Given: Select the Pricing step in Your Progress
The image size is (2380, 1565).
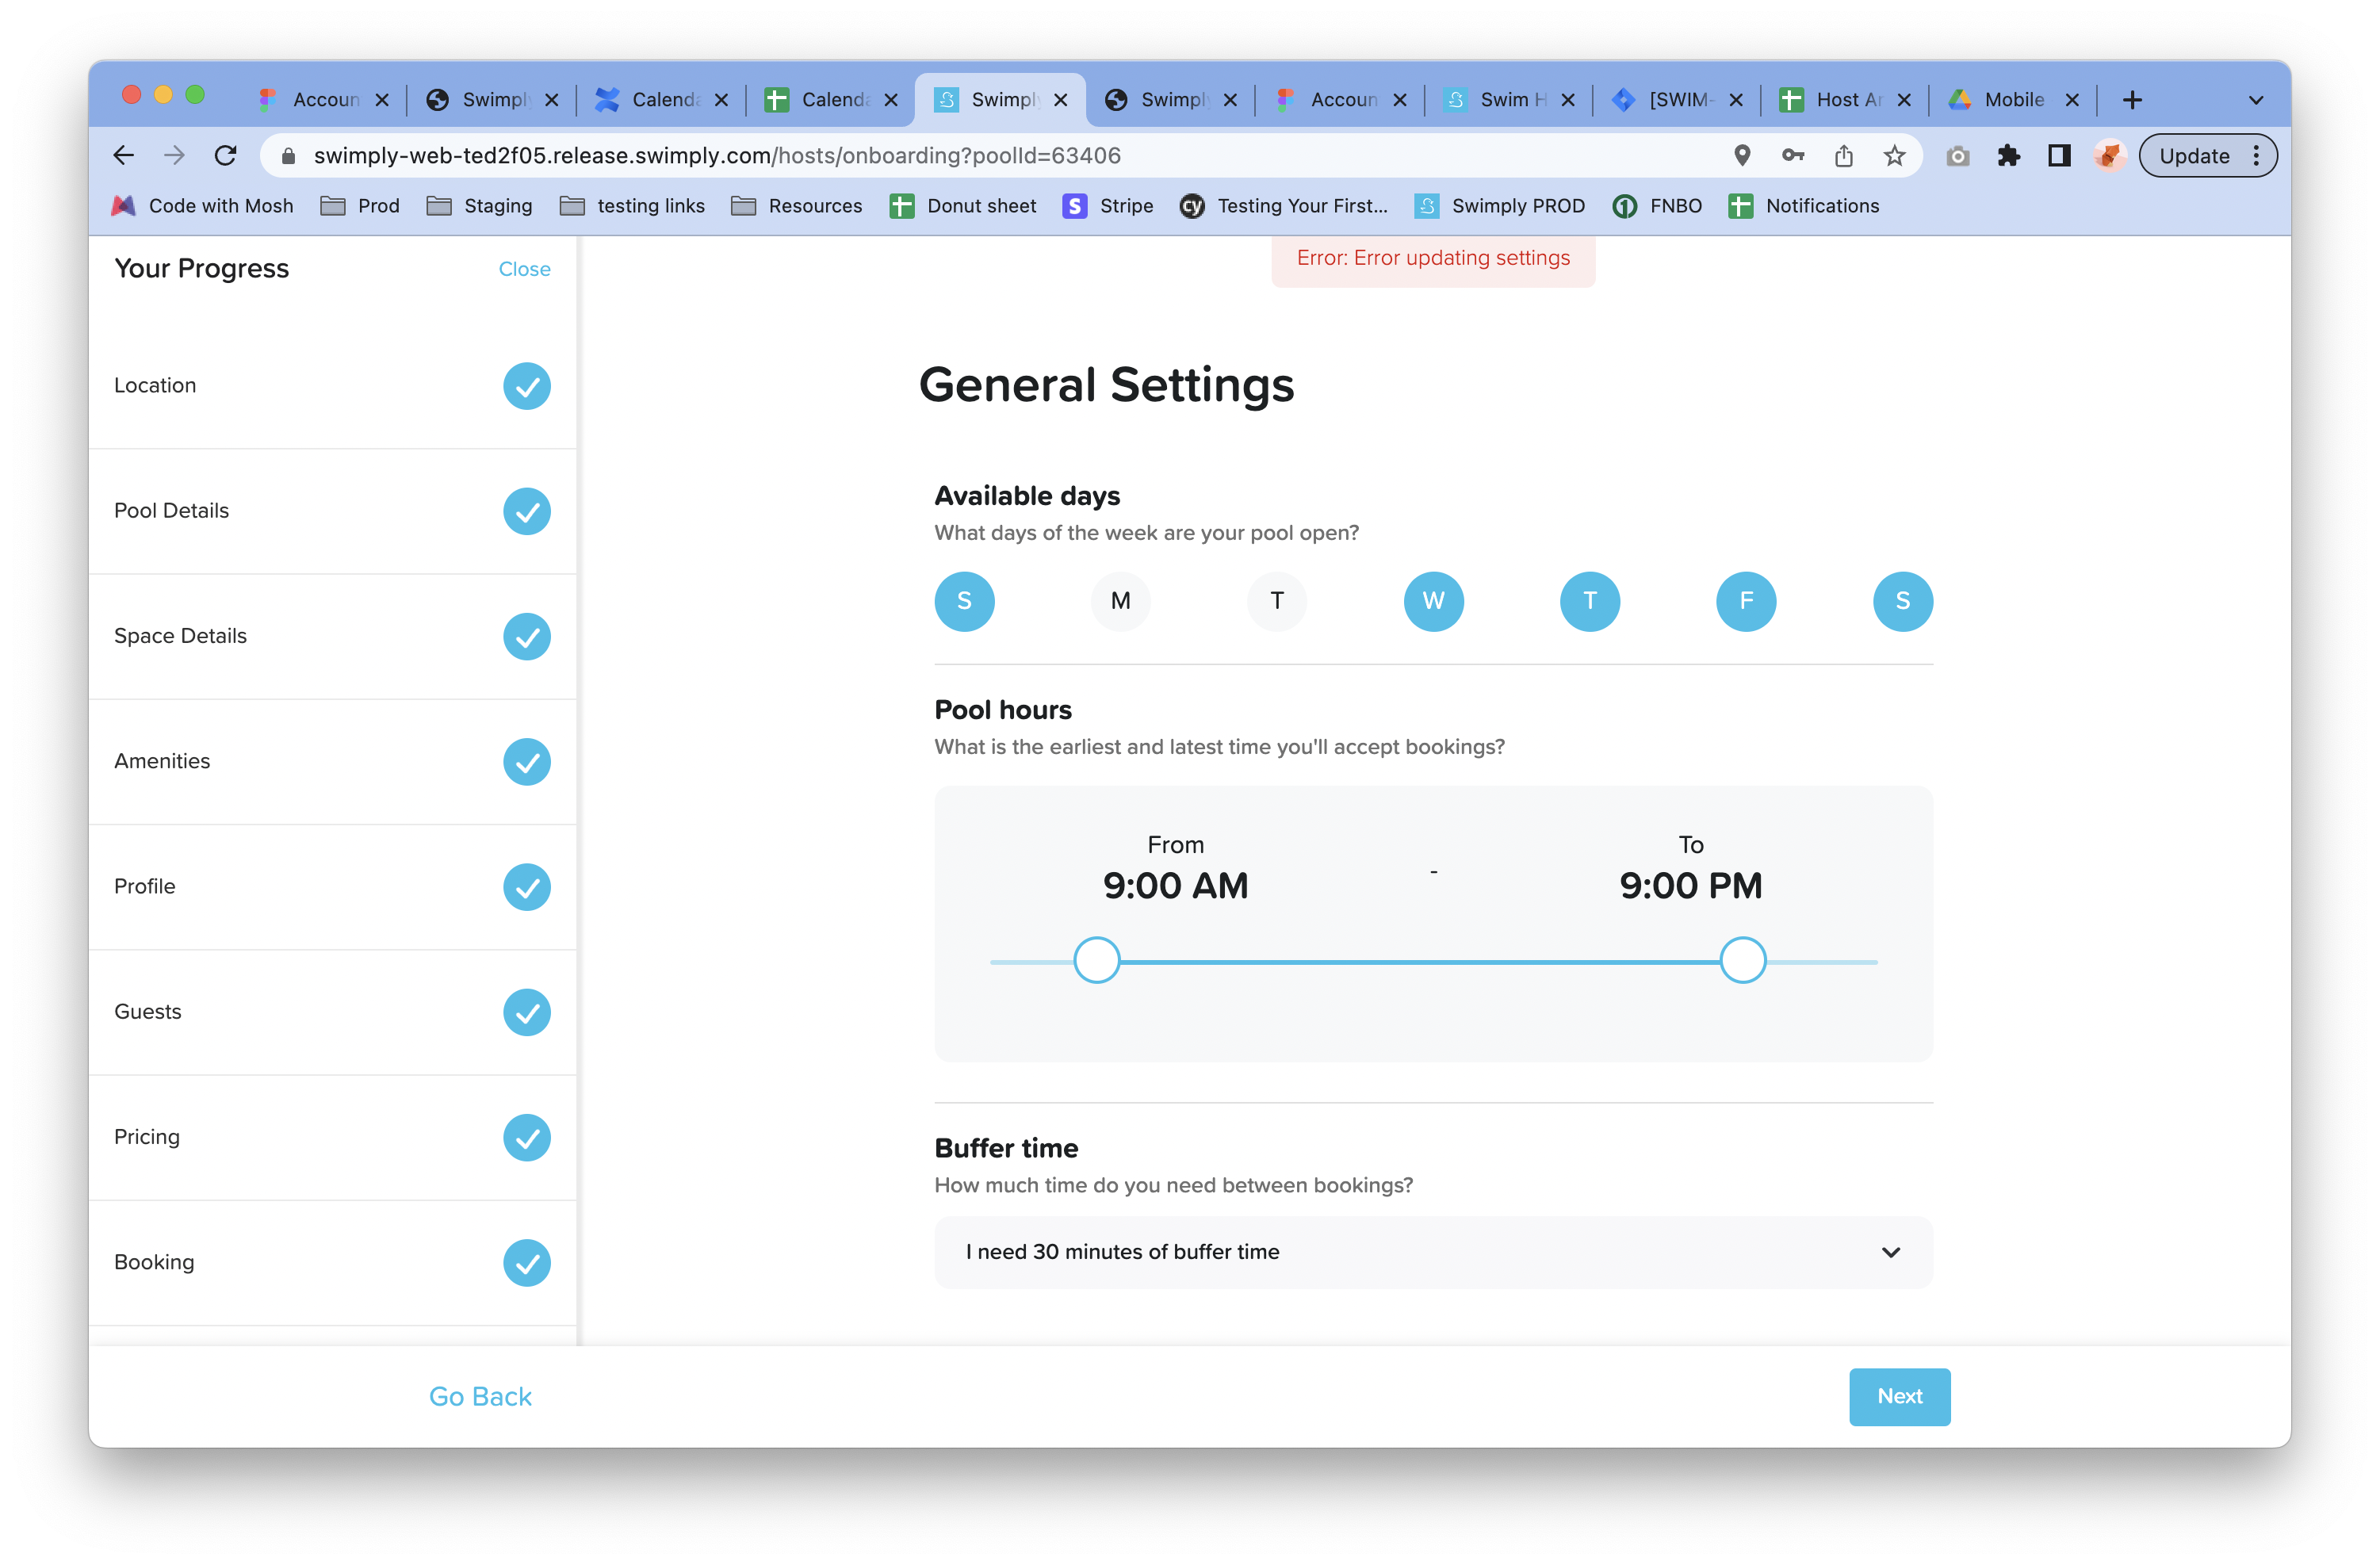Looking at the screenshot, I should (147, 1137).
